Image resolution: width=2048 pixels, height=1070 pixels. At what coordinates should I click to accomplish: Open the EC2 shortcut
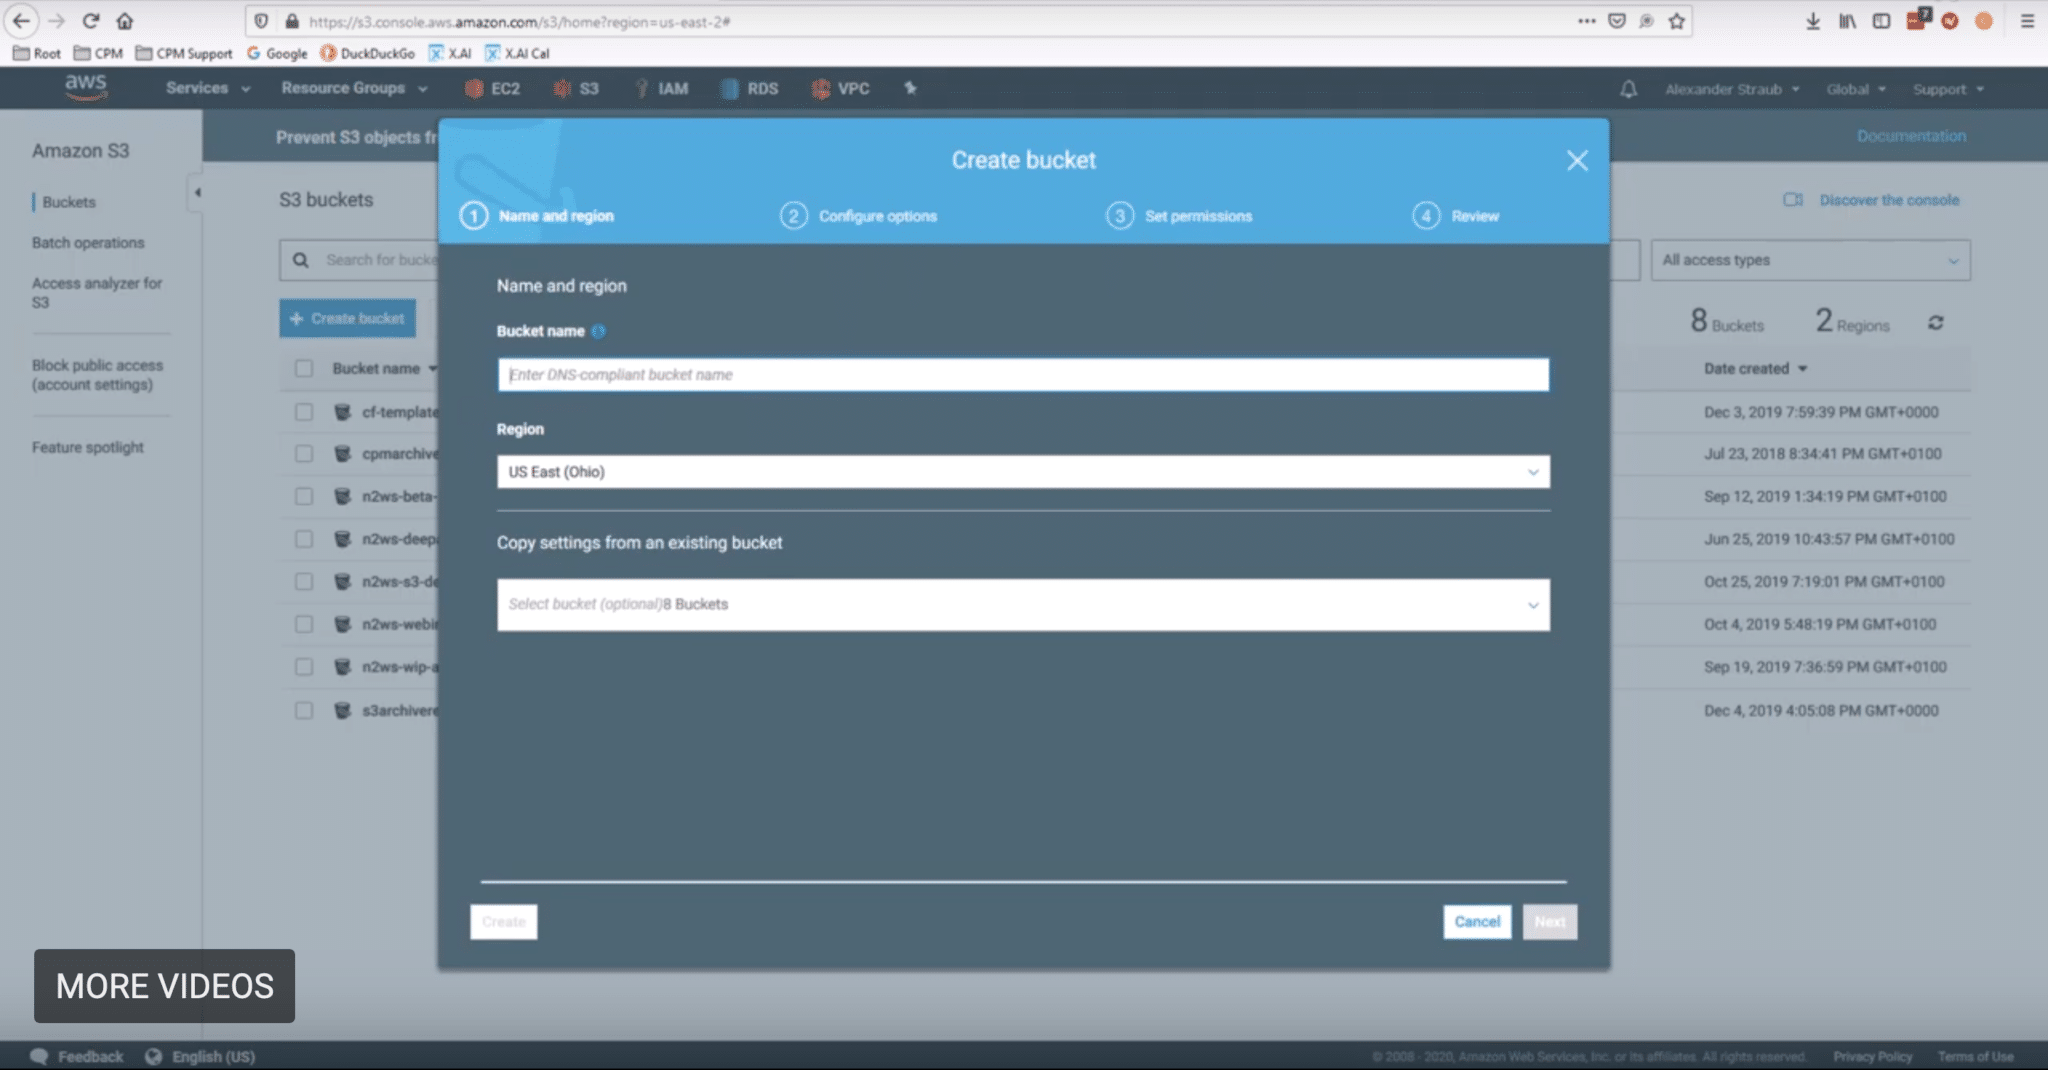coord(493,88)
